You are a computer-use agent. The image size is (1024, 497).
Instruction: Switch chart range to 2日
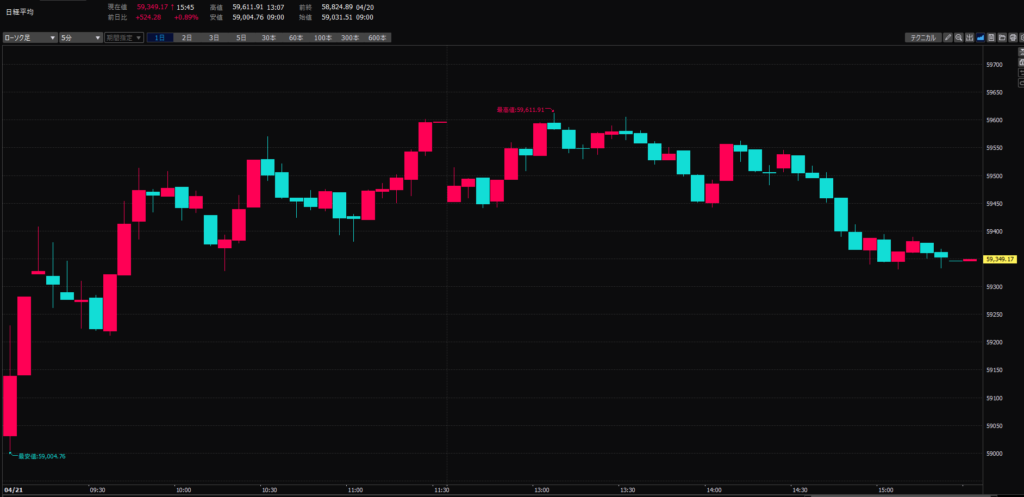coord(187,37)
